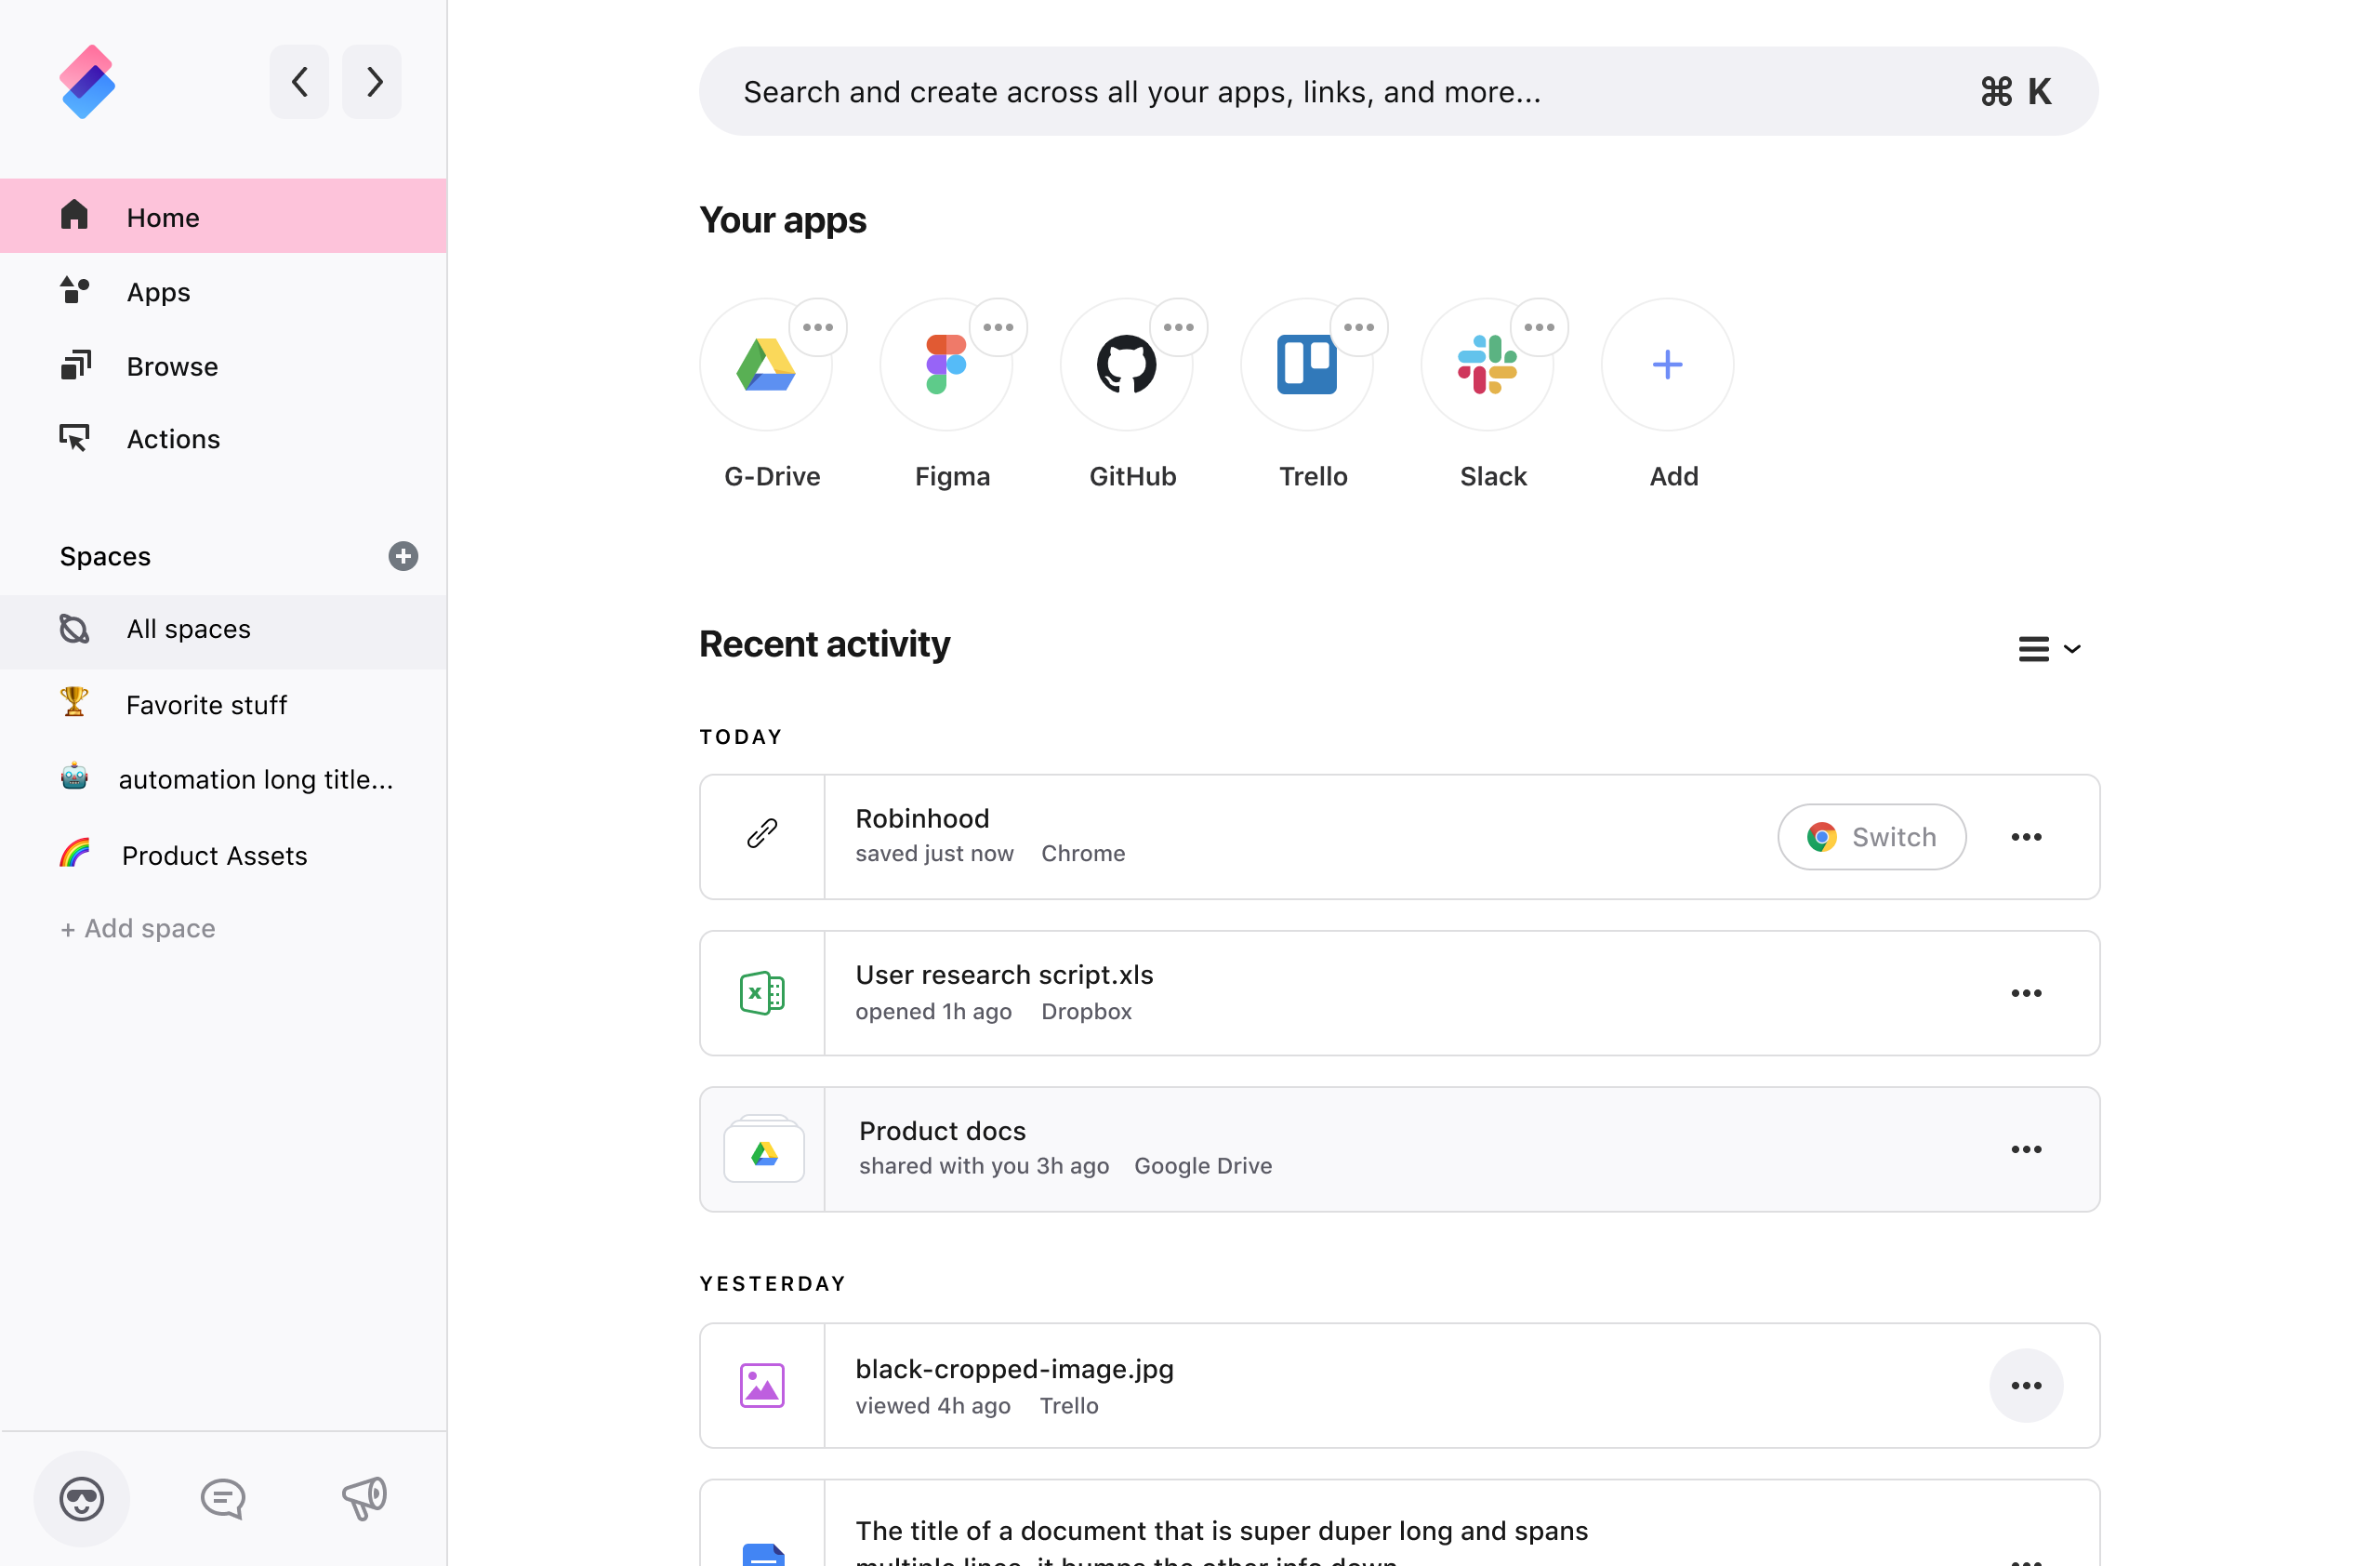Image resolution: width=2380 pixels, height=1566 pixels.
Task: Select All spaces in the sidebar
Action: pos(188,629)
